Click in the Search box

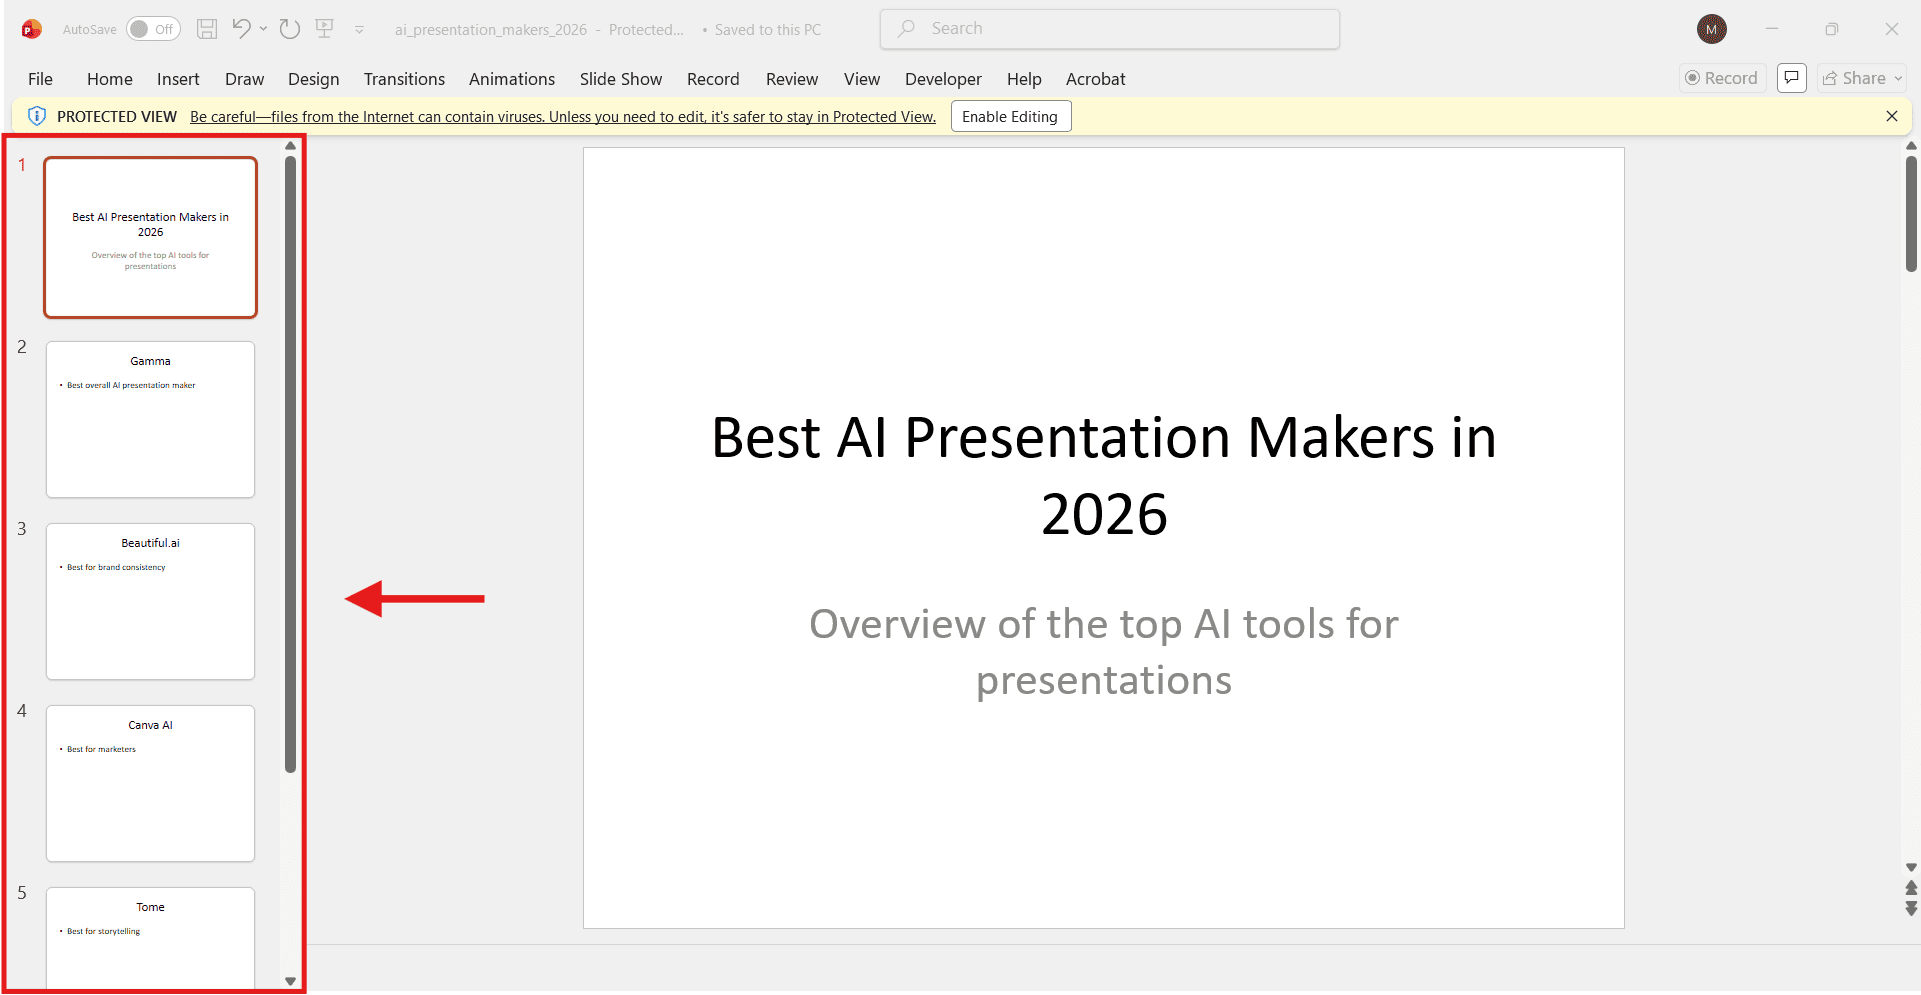click(x=1110, y=29)
